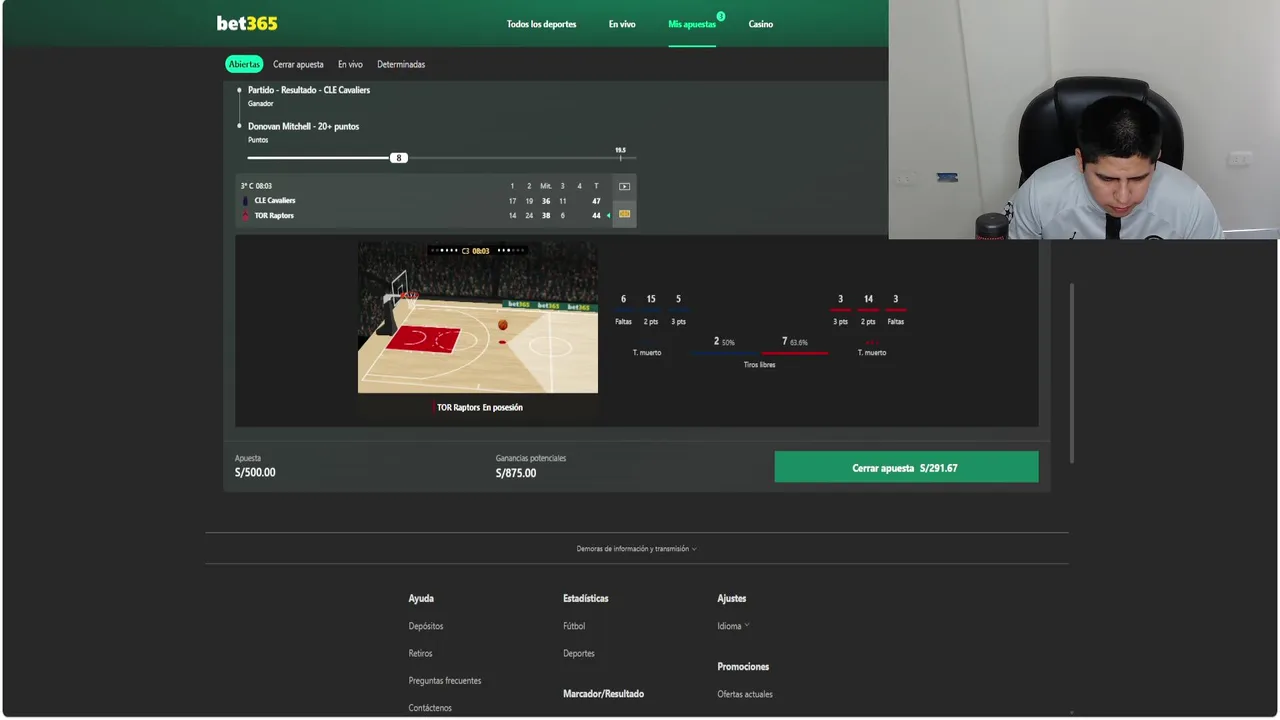Viewport: 1280px width, 720px height.
Task: Open Preguntas frecuentes link
Action: 445,680
